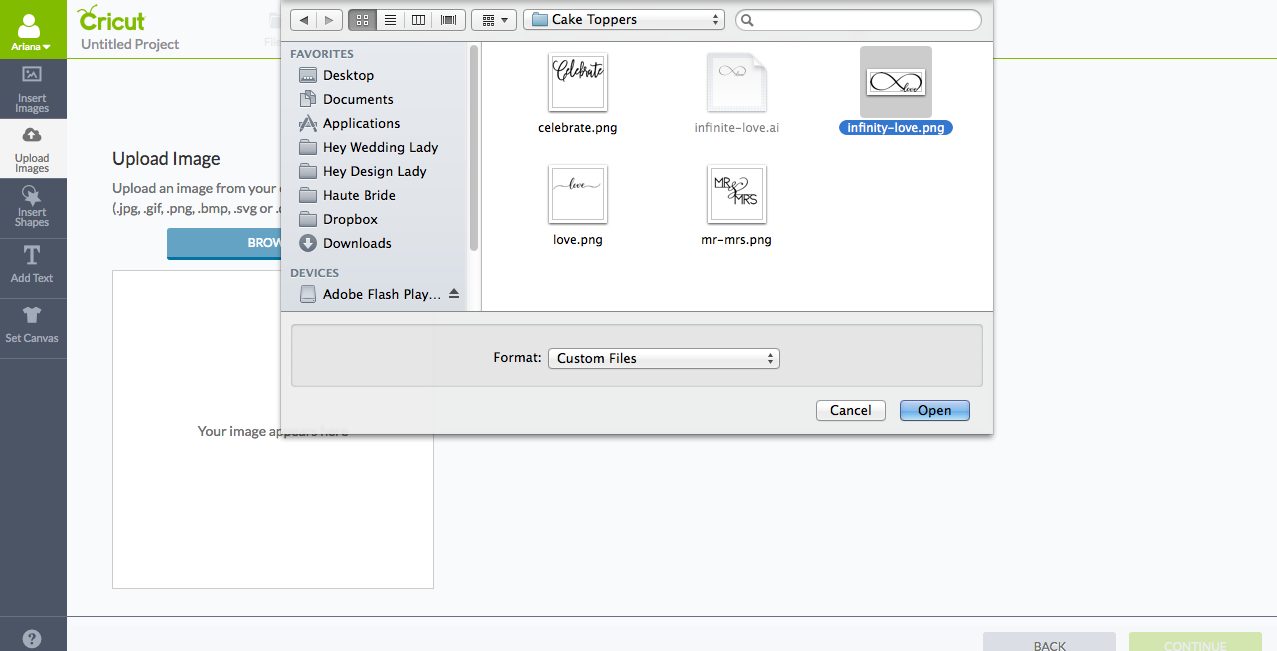This screenshot has height=651, width=1277.
Task: Select Downloads in the Favorites sidebar
Action: (x=357, y=243)
